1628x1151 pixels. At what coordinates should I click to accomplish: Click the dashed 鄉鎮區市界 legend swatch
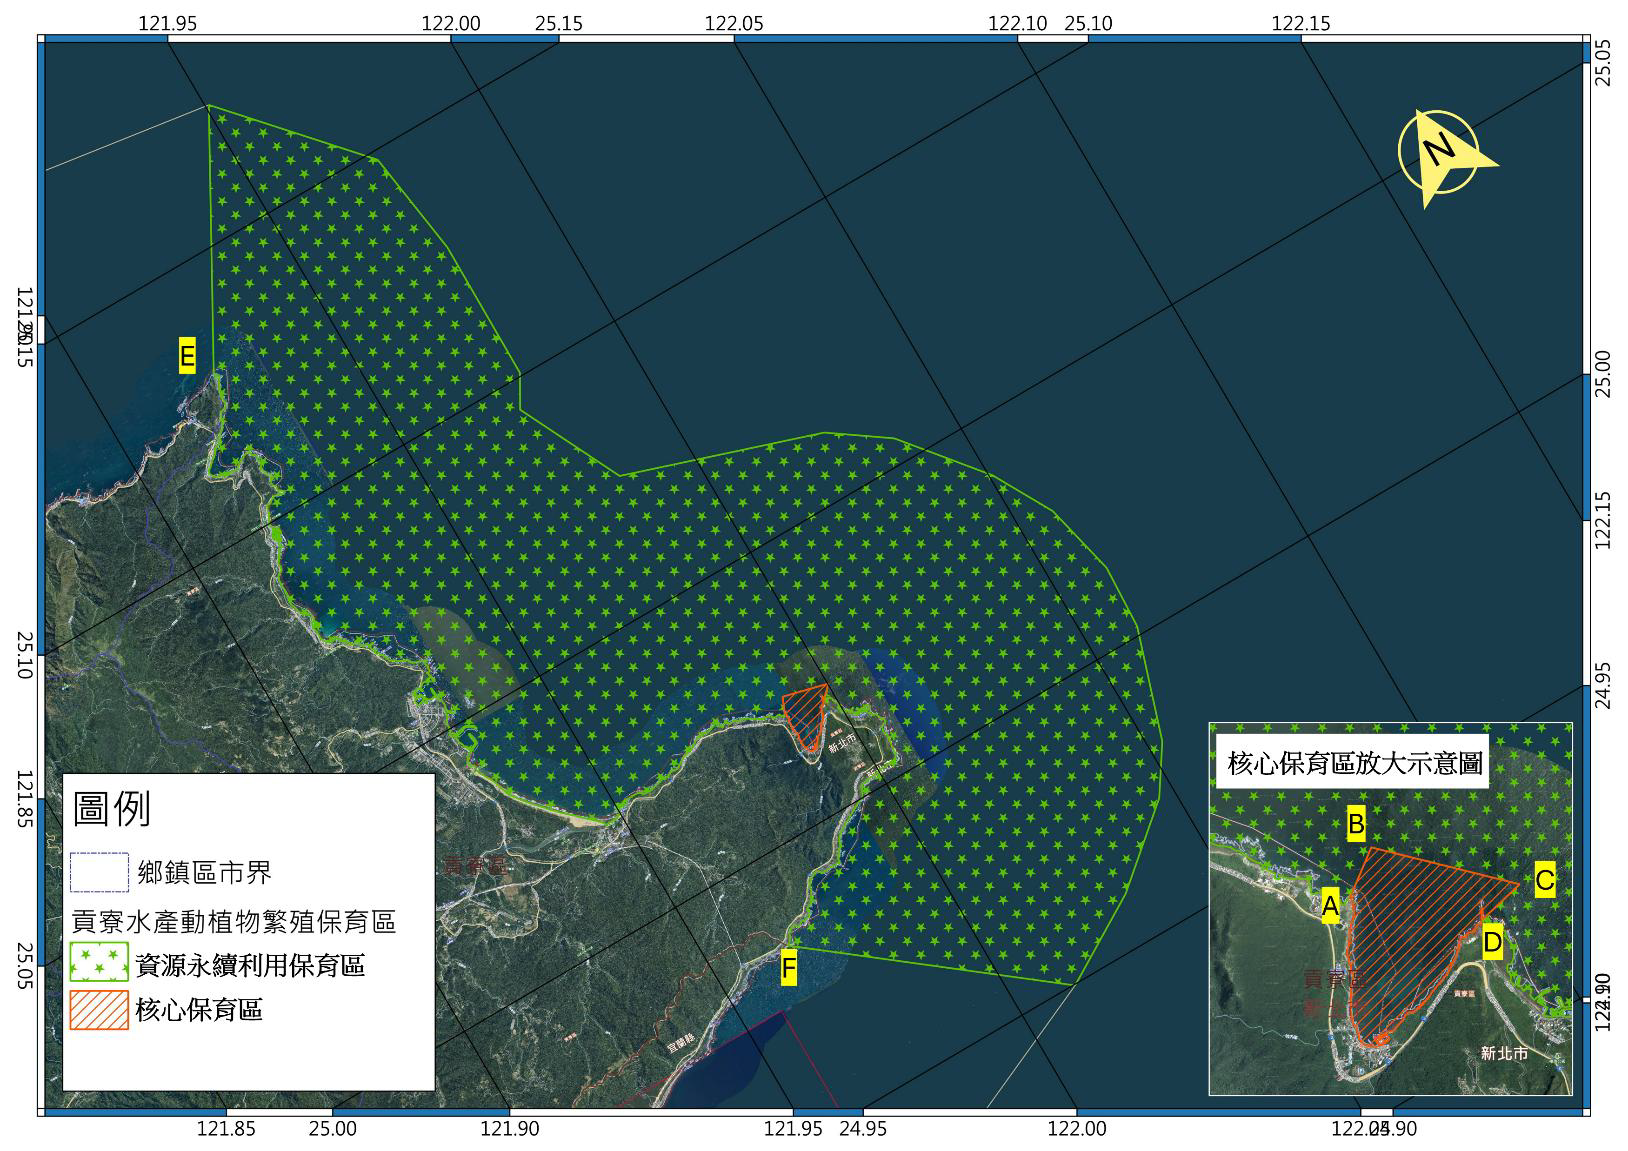(x=100, y=872)
